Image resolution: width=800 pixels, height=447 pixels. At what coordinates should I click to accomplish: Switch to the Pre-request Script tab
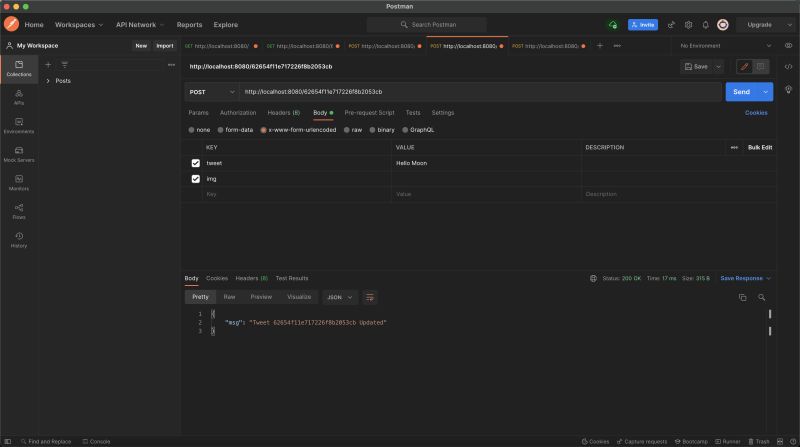[369, 113]
